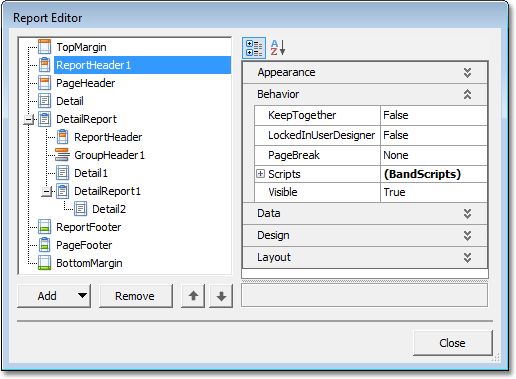Screen dimensions: 516x379
Task: Click the Layout category header text
Action: tap(274, 258)
